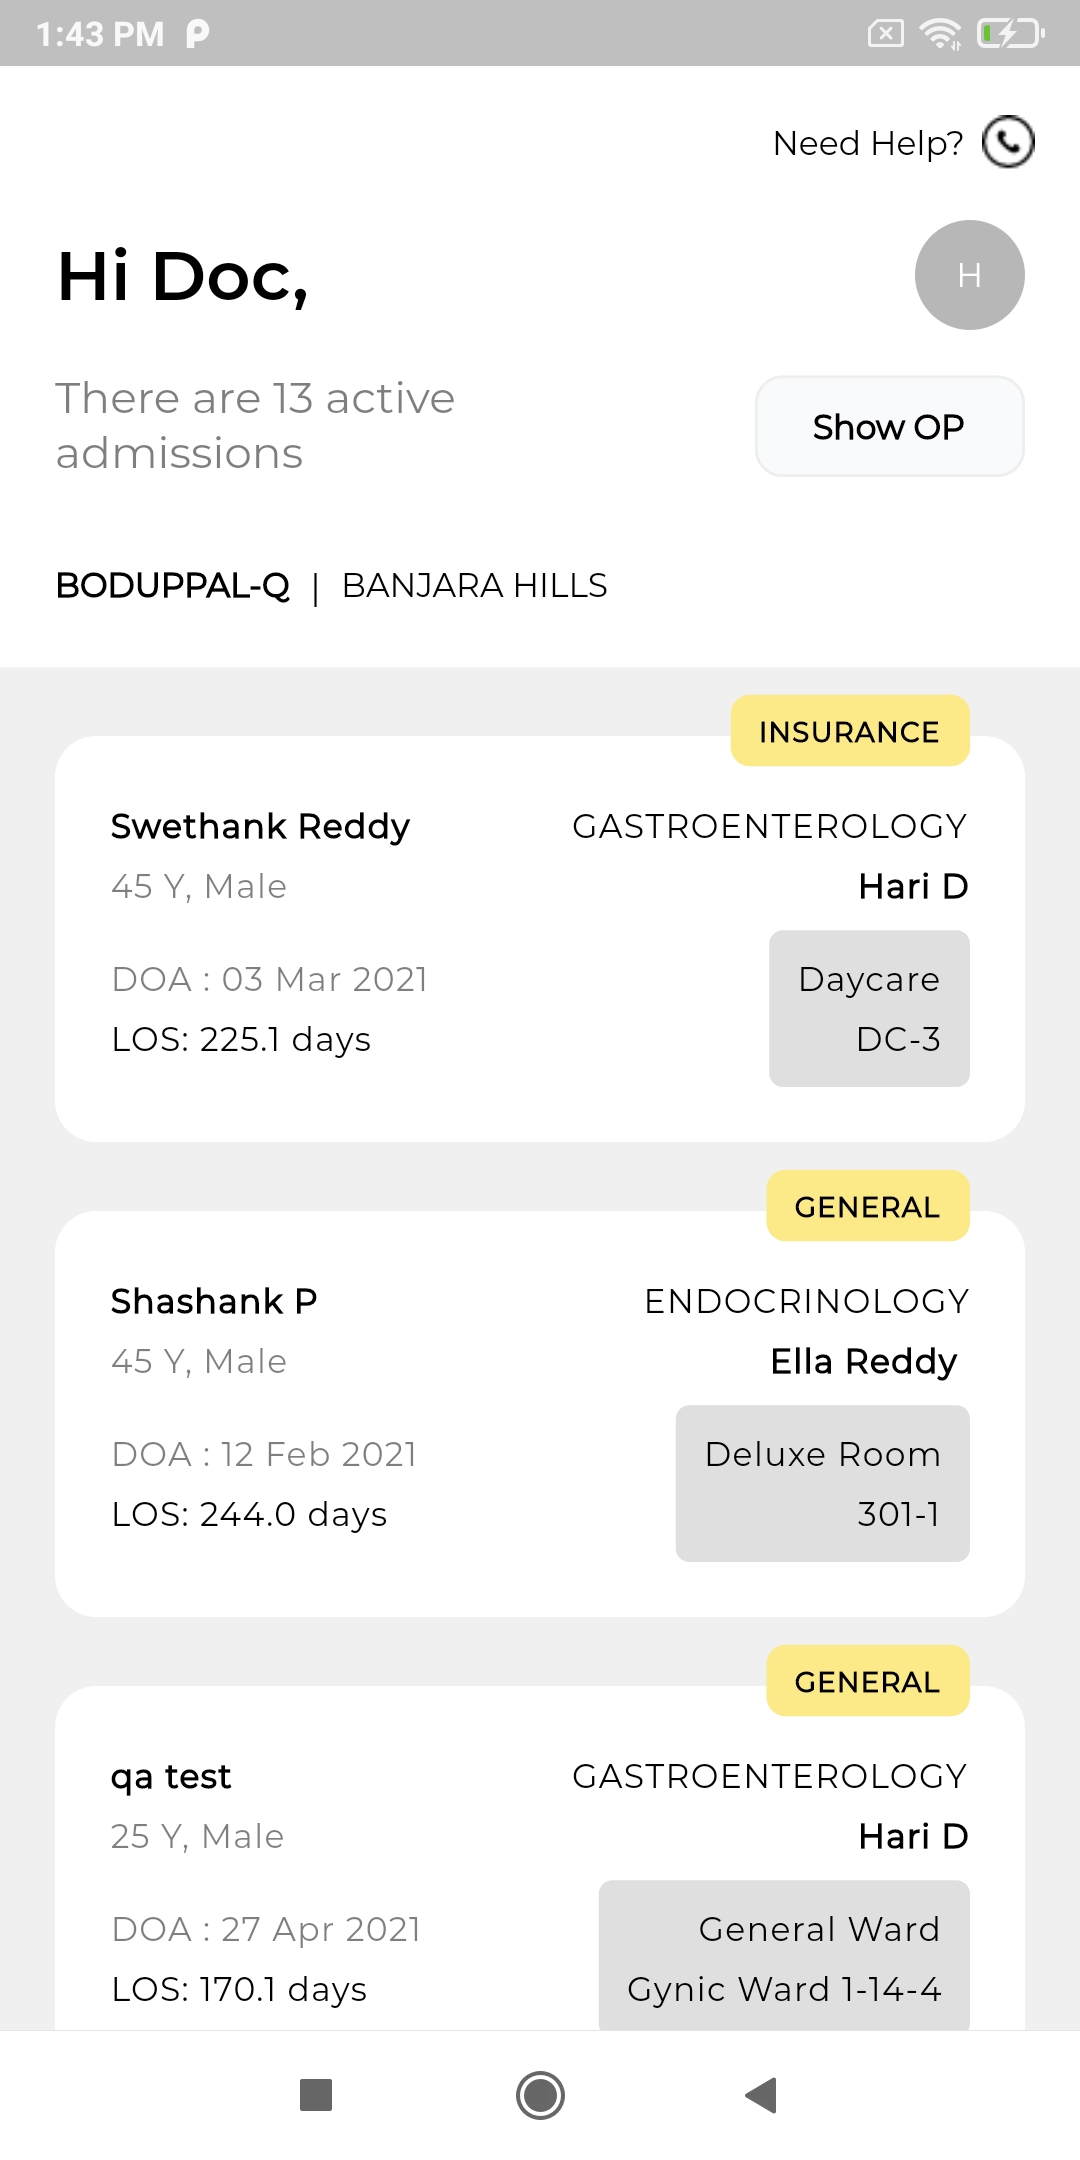Viewport: 1080px width, 2160px height.
Task: Switch to the BANJARA HILLS location tab
Action: coord(474,586)
